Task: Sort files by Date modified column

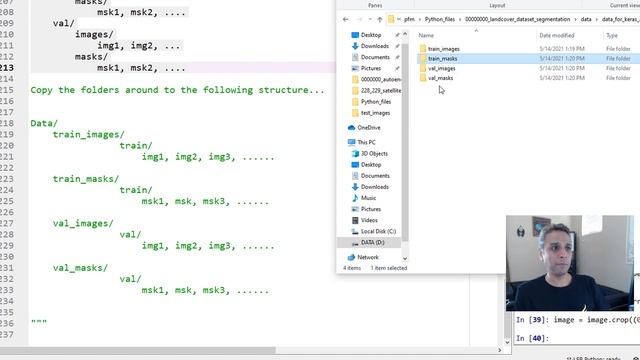Action: click(x=557, y=36)
